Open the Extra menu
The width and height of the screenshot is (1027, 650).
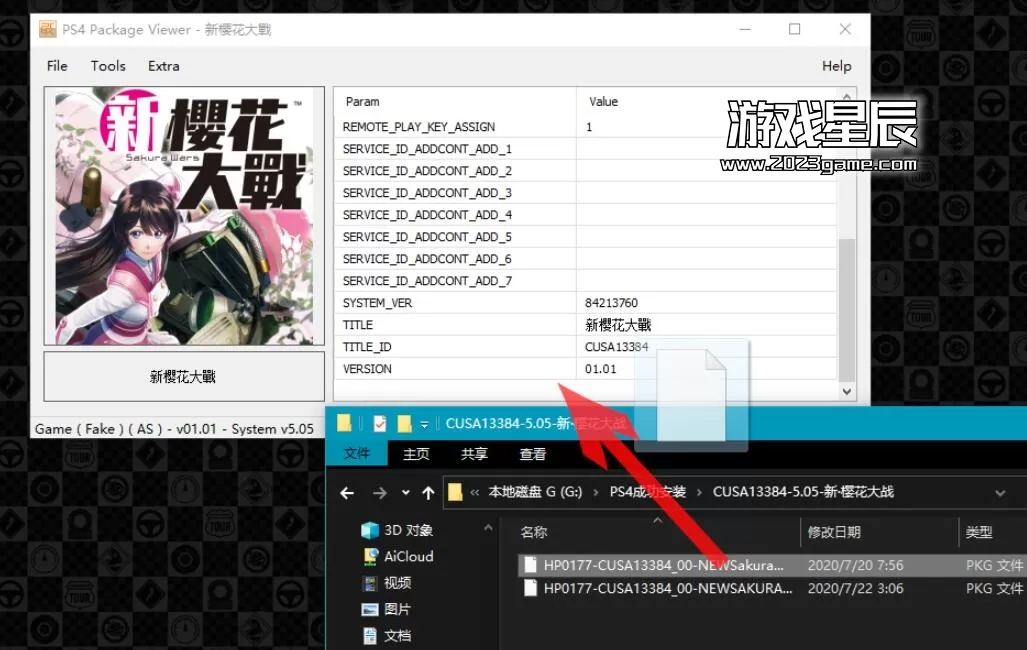(162, 66)
